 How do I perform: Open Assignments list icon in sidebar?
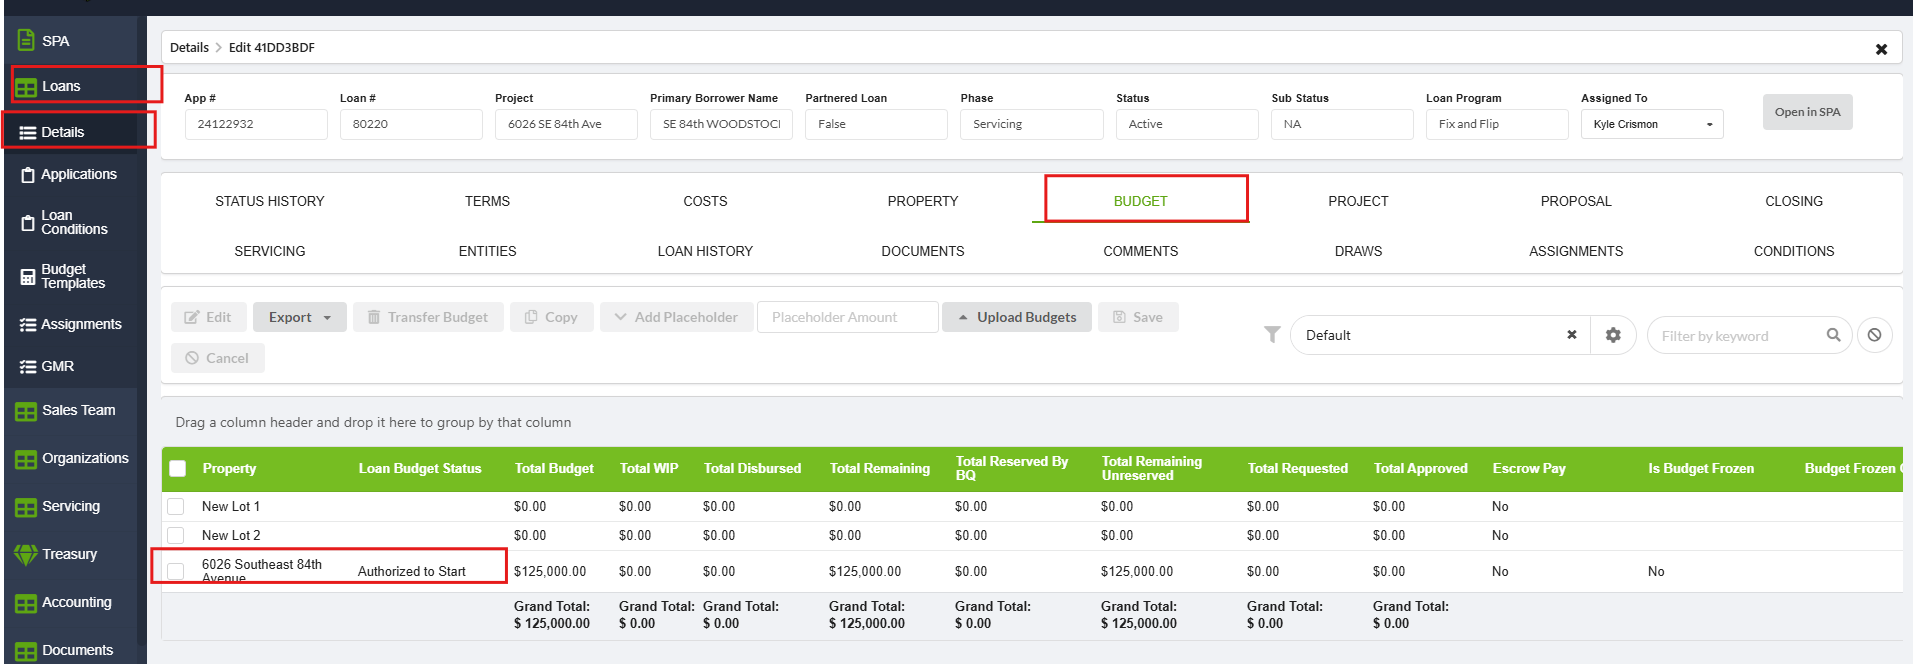click(28, 325)
